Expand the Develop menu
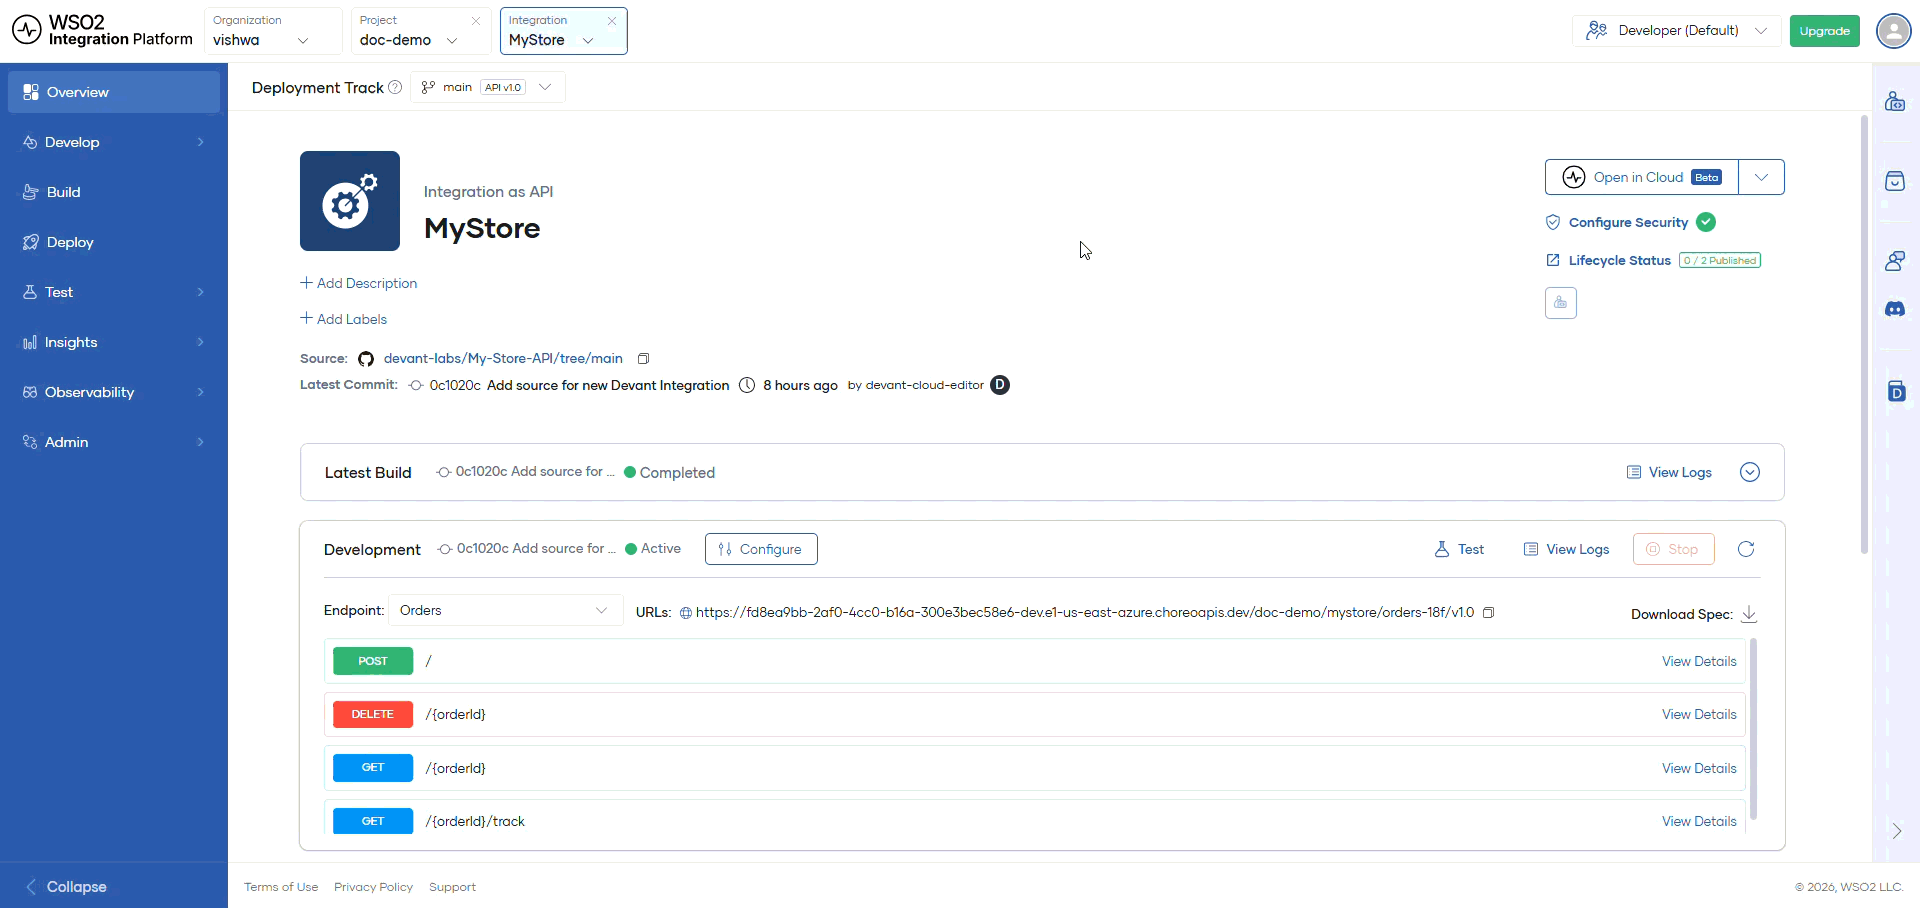The height and width of the screenshot is (908, 1920). 114,142
